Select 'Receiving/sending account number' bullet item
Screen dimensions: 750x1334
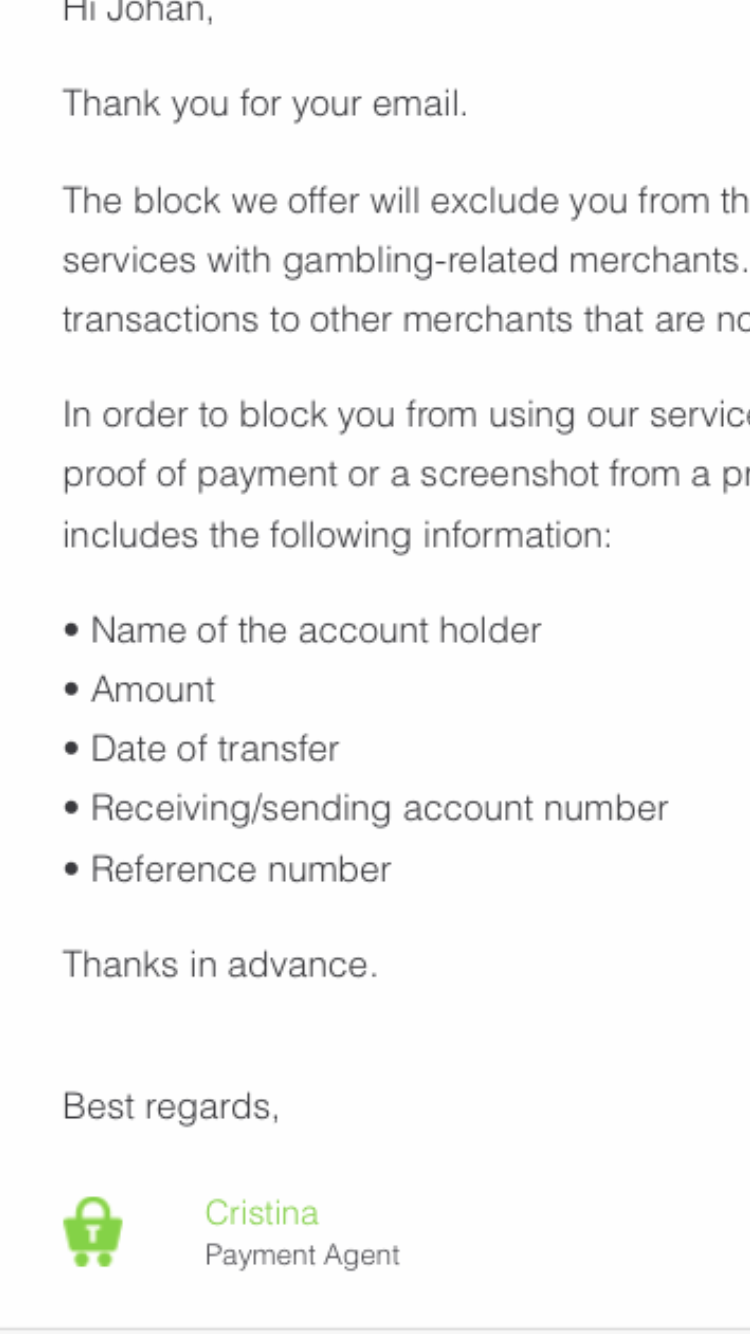click(x=379, y=808)
